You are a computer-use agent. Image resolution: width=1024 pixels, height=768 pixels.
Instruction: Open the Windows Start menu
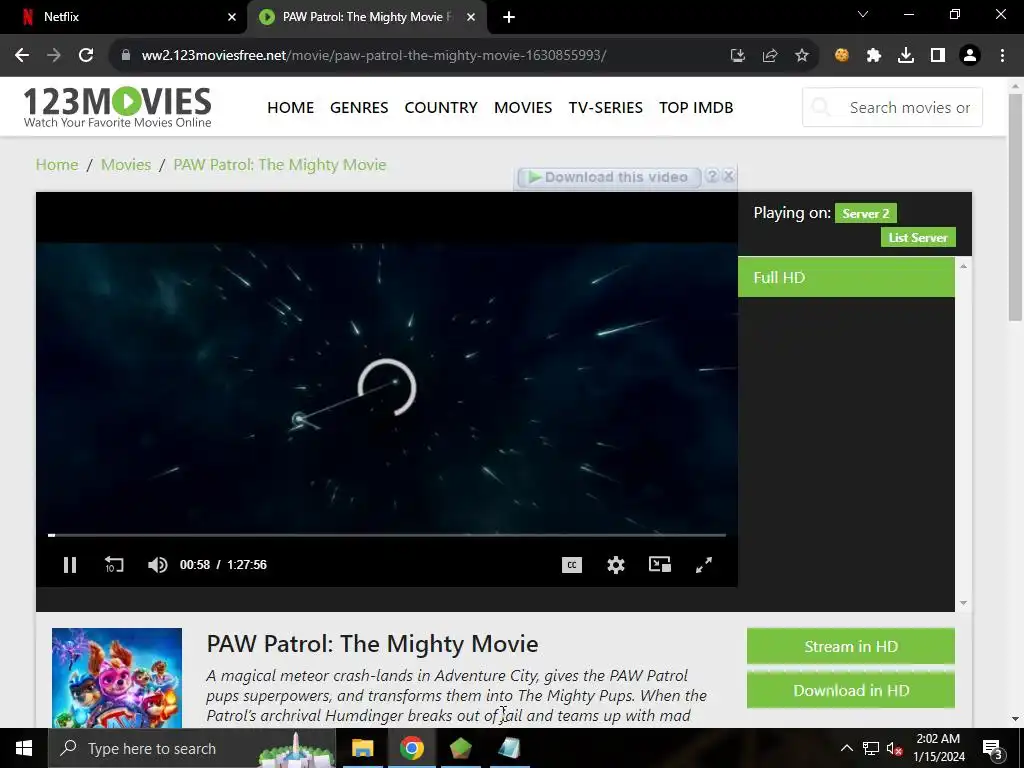coord(24,748)
